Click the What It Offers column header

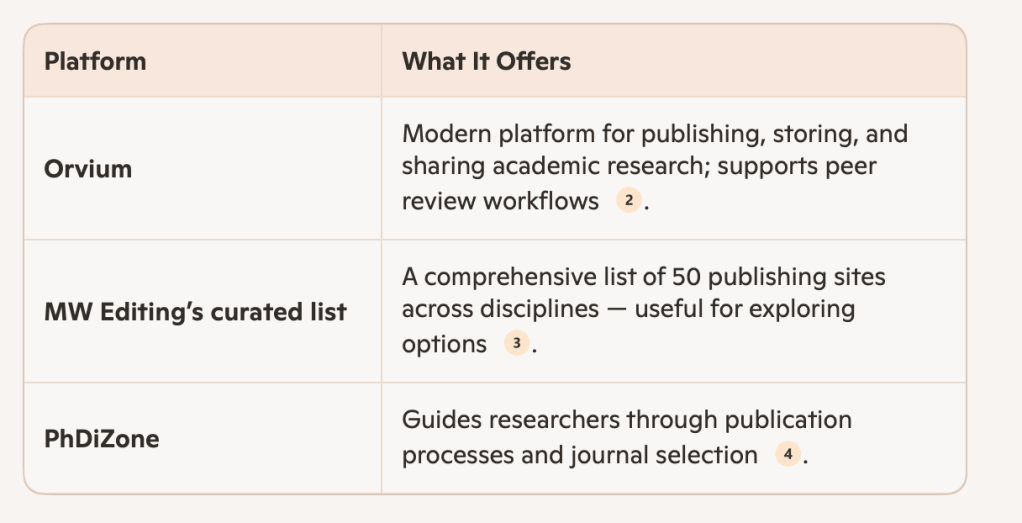click(486, 61)
